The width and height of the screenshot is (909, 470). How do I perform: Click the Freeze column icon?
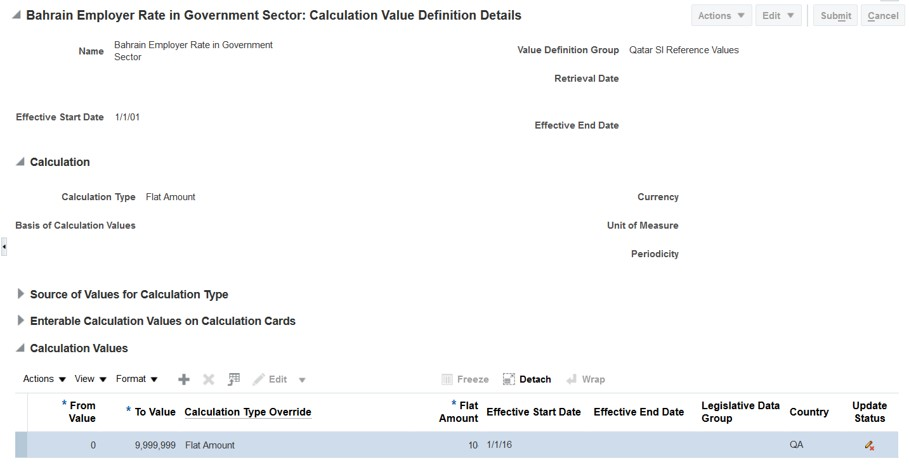448,380
